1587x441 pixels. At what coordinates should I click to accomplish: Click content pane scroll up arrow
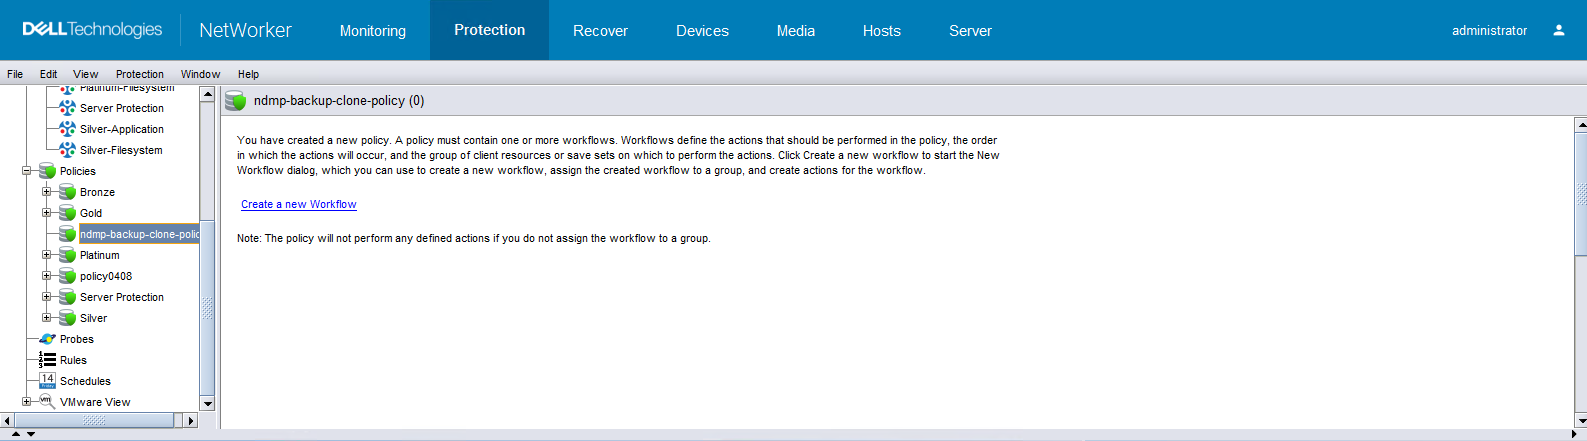tap(1580, 125)
